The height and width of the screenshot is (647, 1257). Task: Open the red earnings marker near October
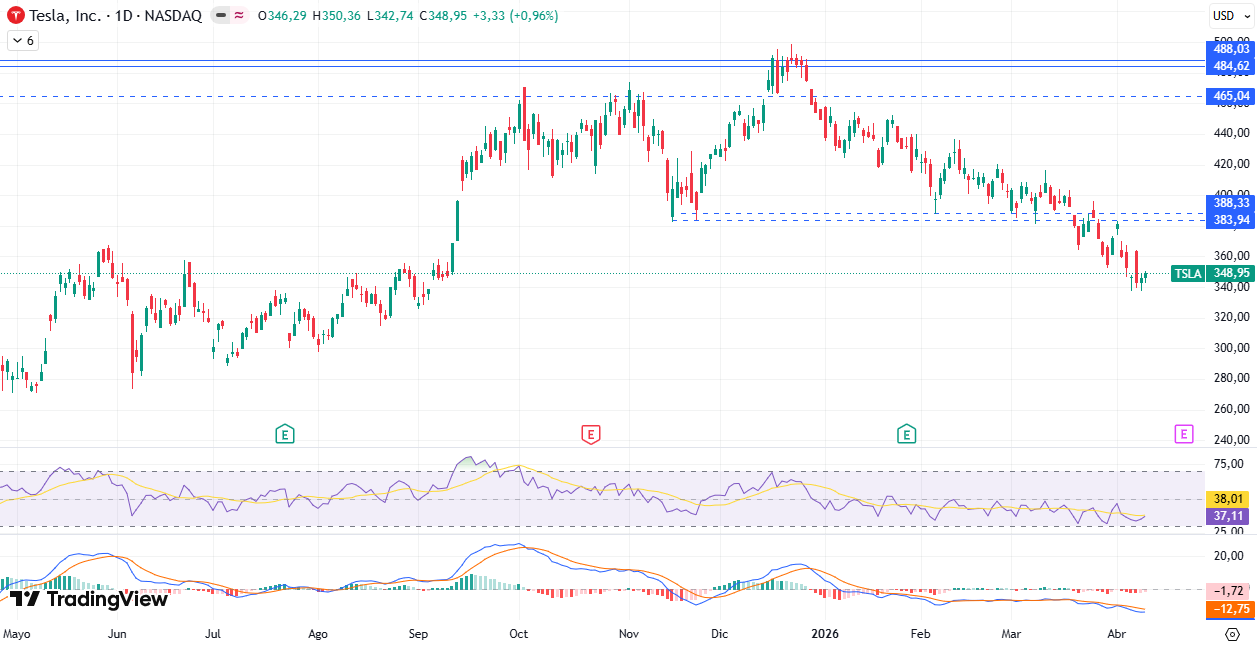(591, 434)
